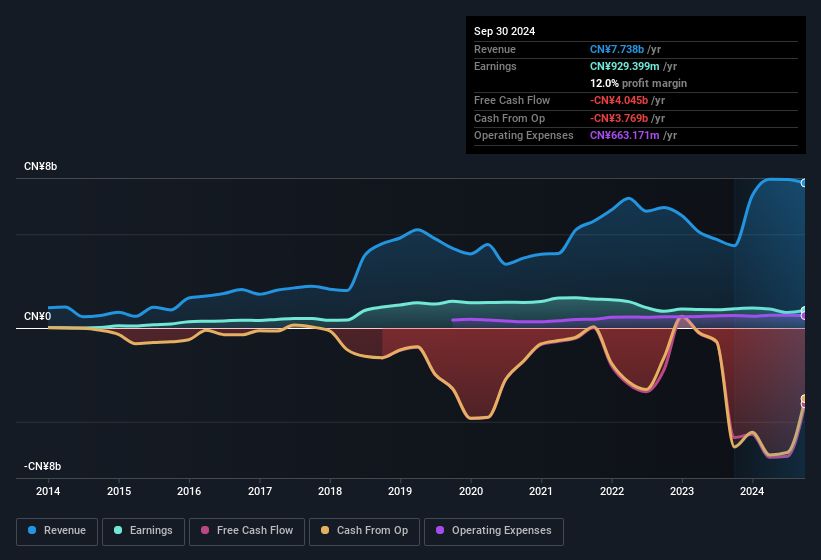Click the earnings value CN¥929.399m

point(625,66)
